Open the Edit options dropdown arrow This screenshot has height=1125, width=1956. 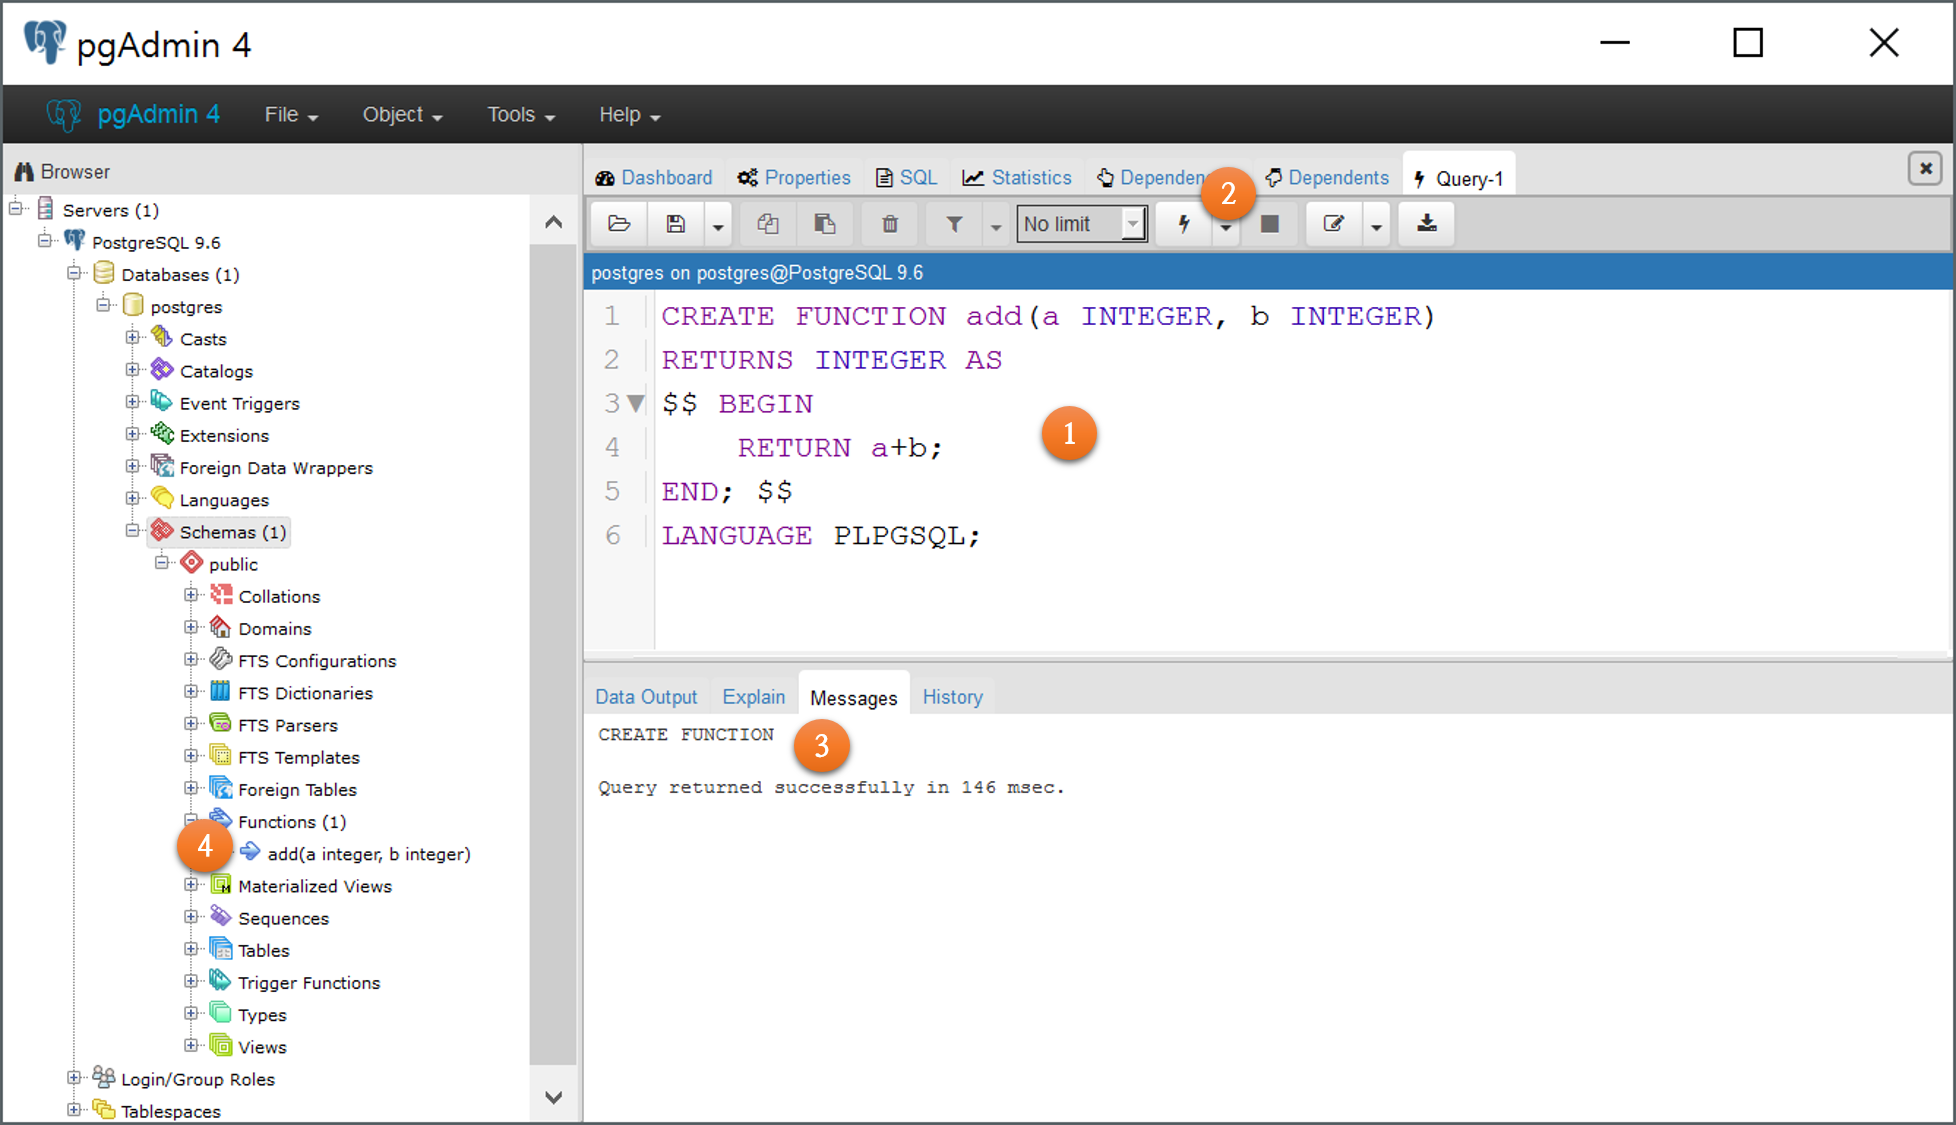pos(1377,226)
